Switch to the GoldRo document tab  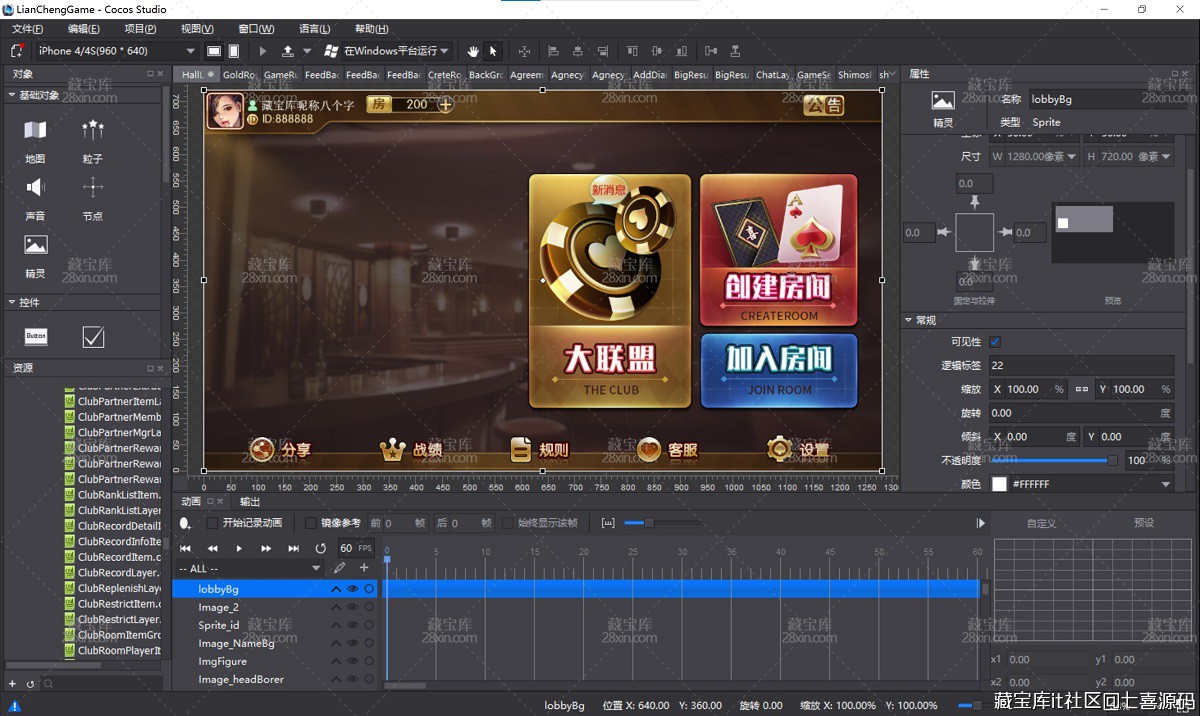point(240,75)
